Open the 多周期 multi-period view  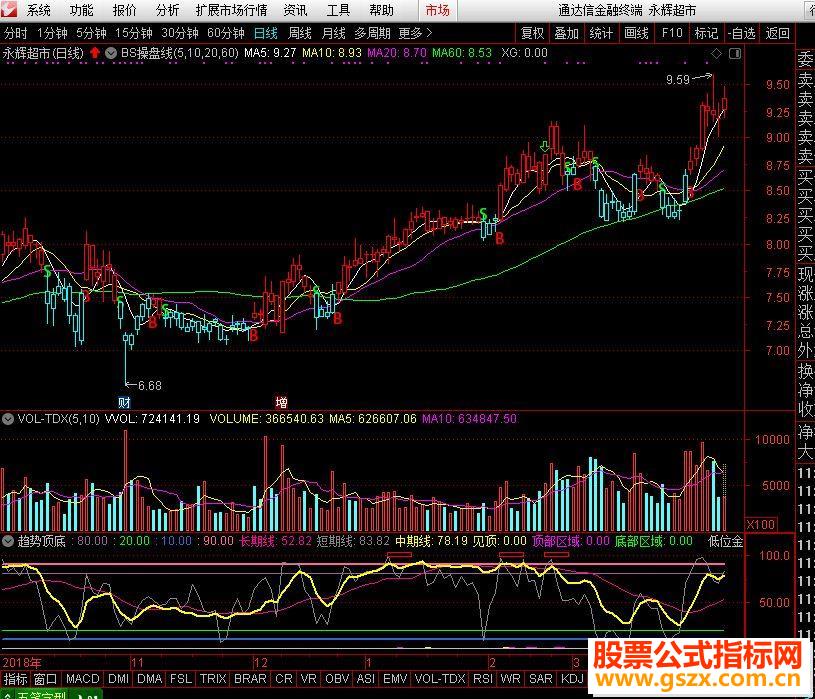372,33
